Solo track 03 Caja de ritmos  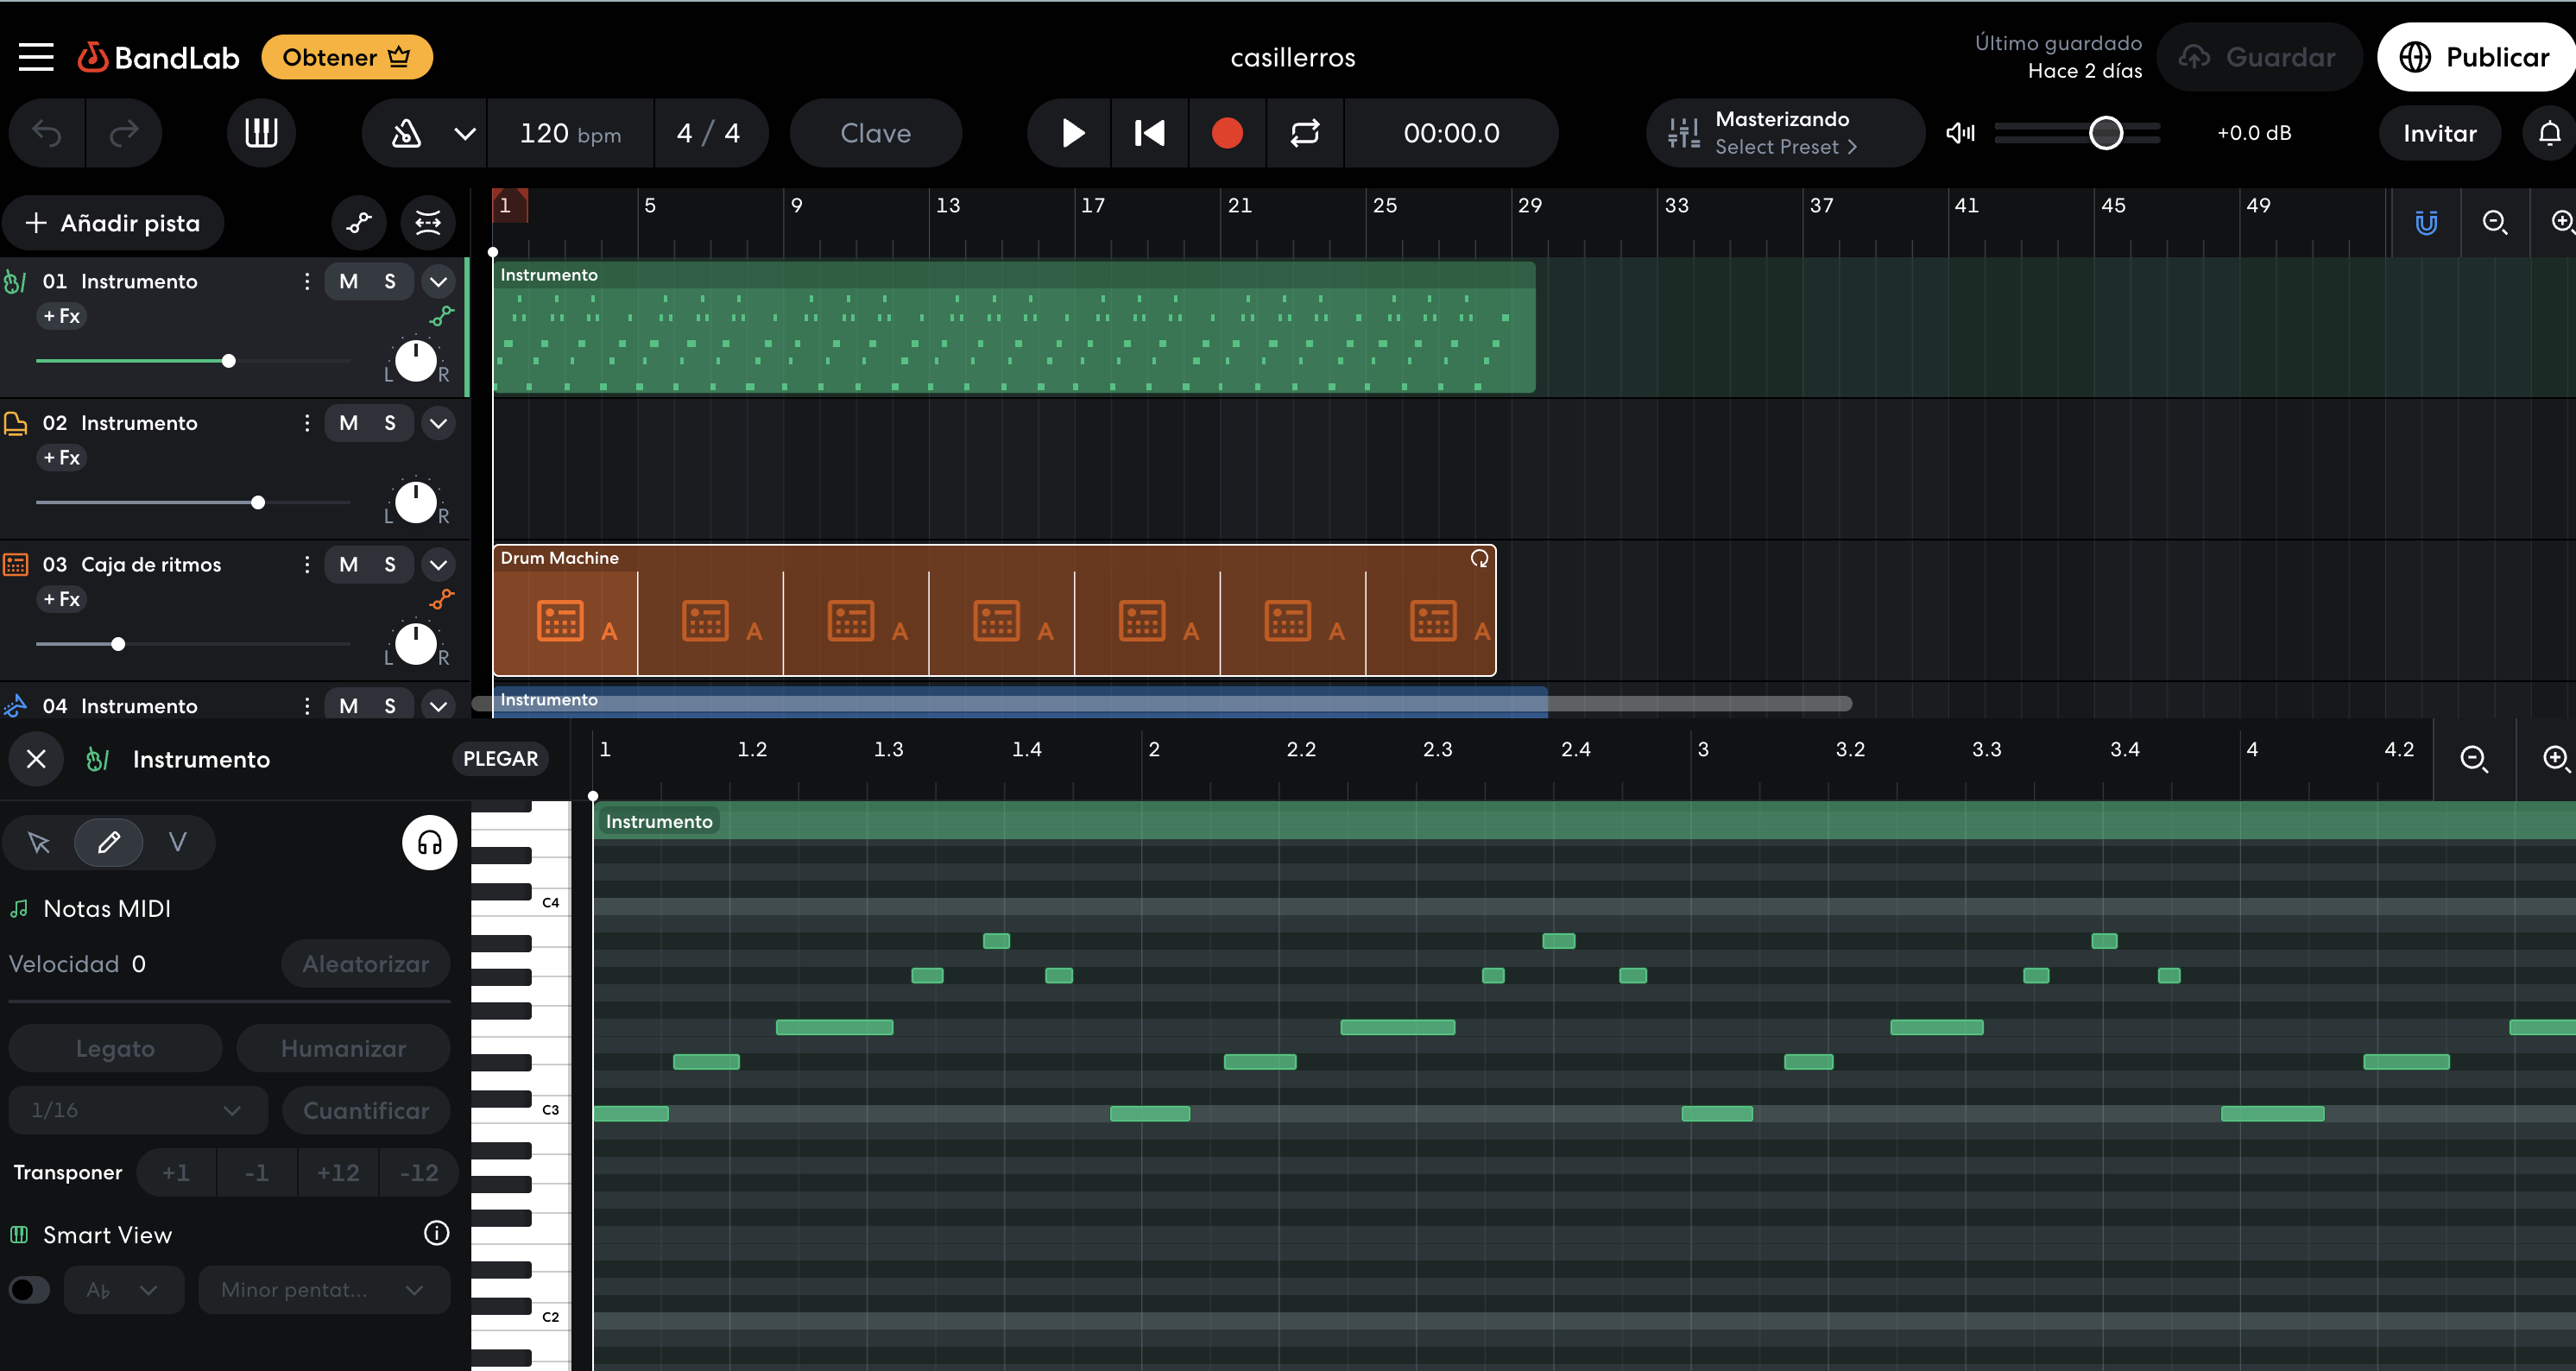pyautogui.click(x=390, y=564)
